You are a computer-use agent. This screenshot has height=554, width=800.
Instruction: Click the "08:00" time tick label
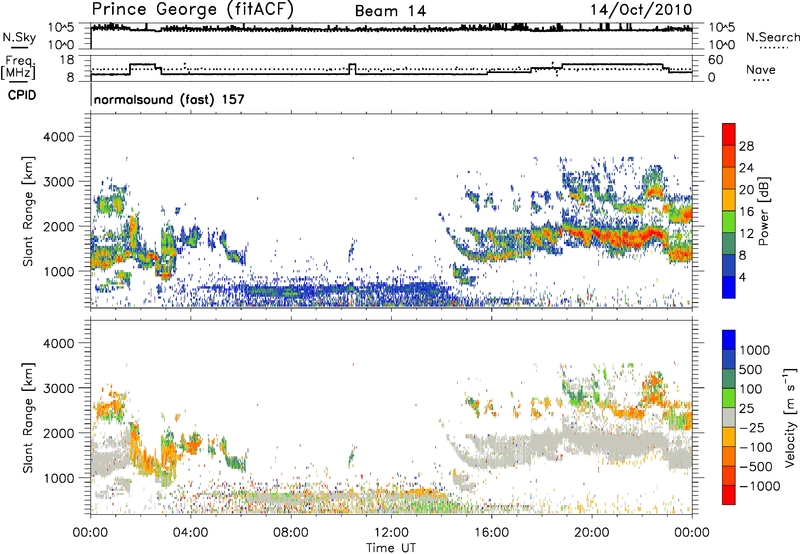pos(291,533)
